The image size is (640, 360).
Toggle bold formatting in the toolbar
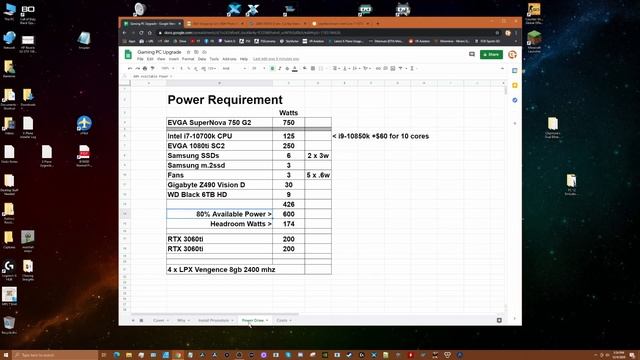(272, 68)
